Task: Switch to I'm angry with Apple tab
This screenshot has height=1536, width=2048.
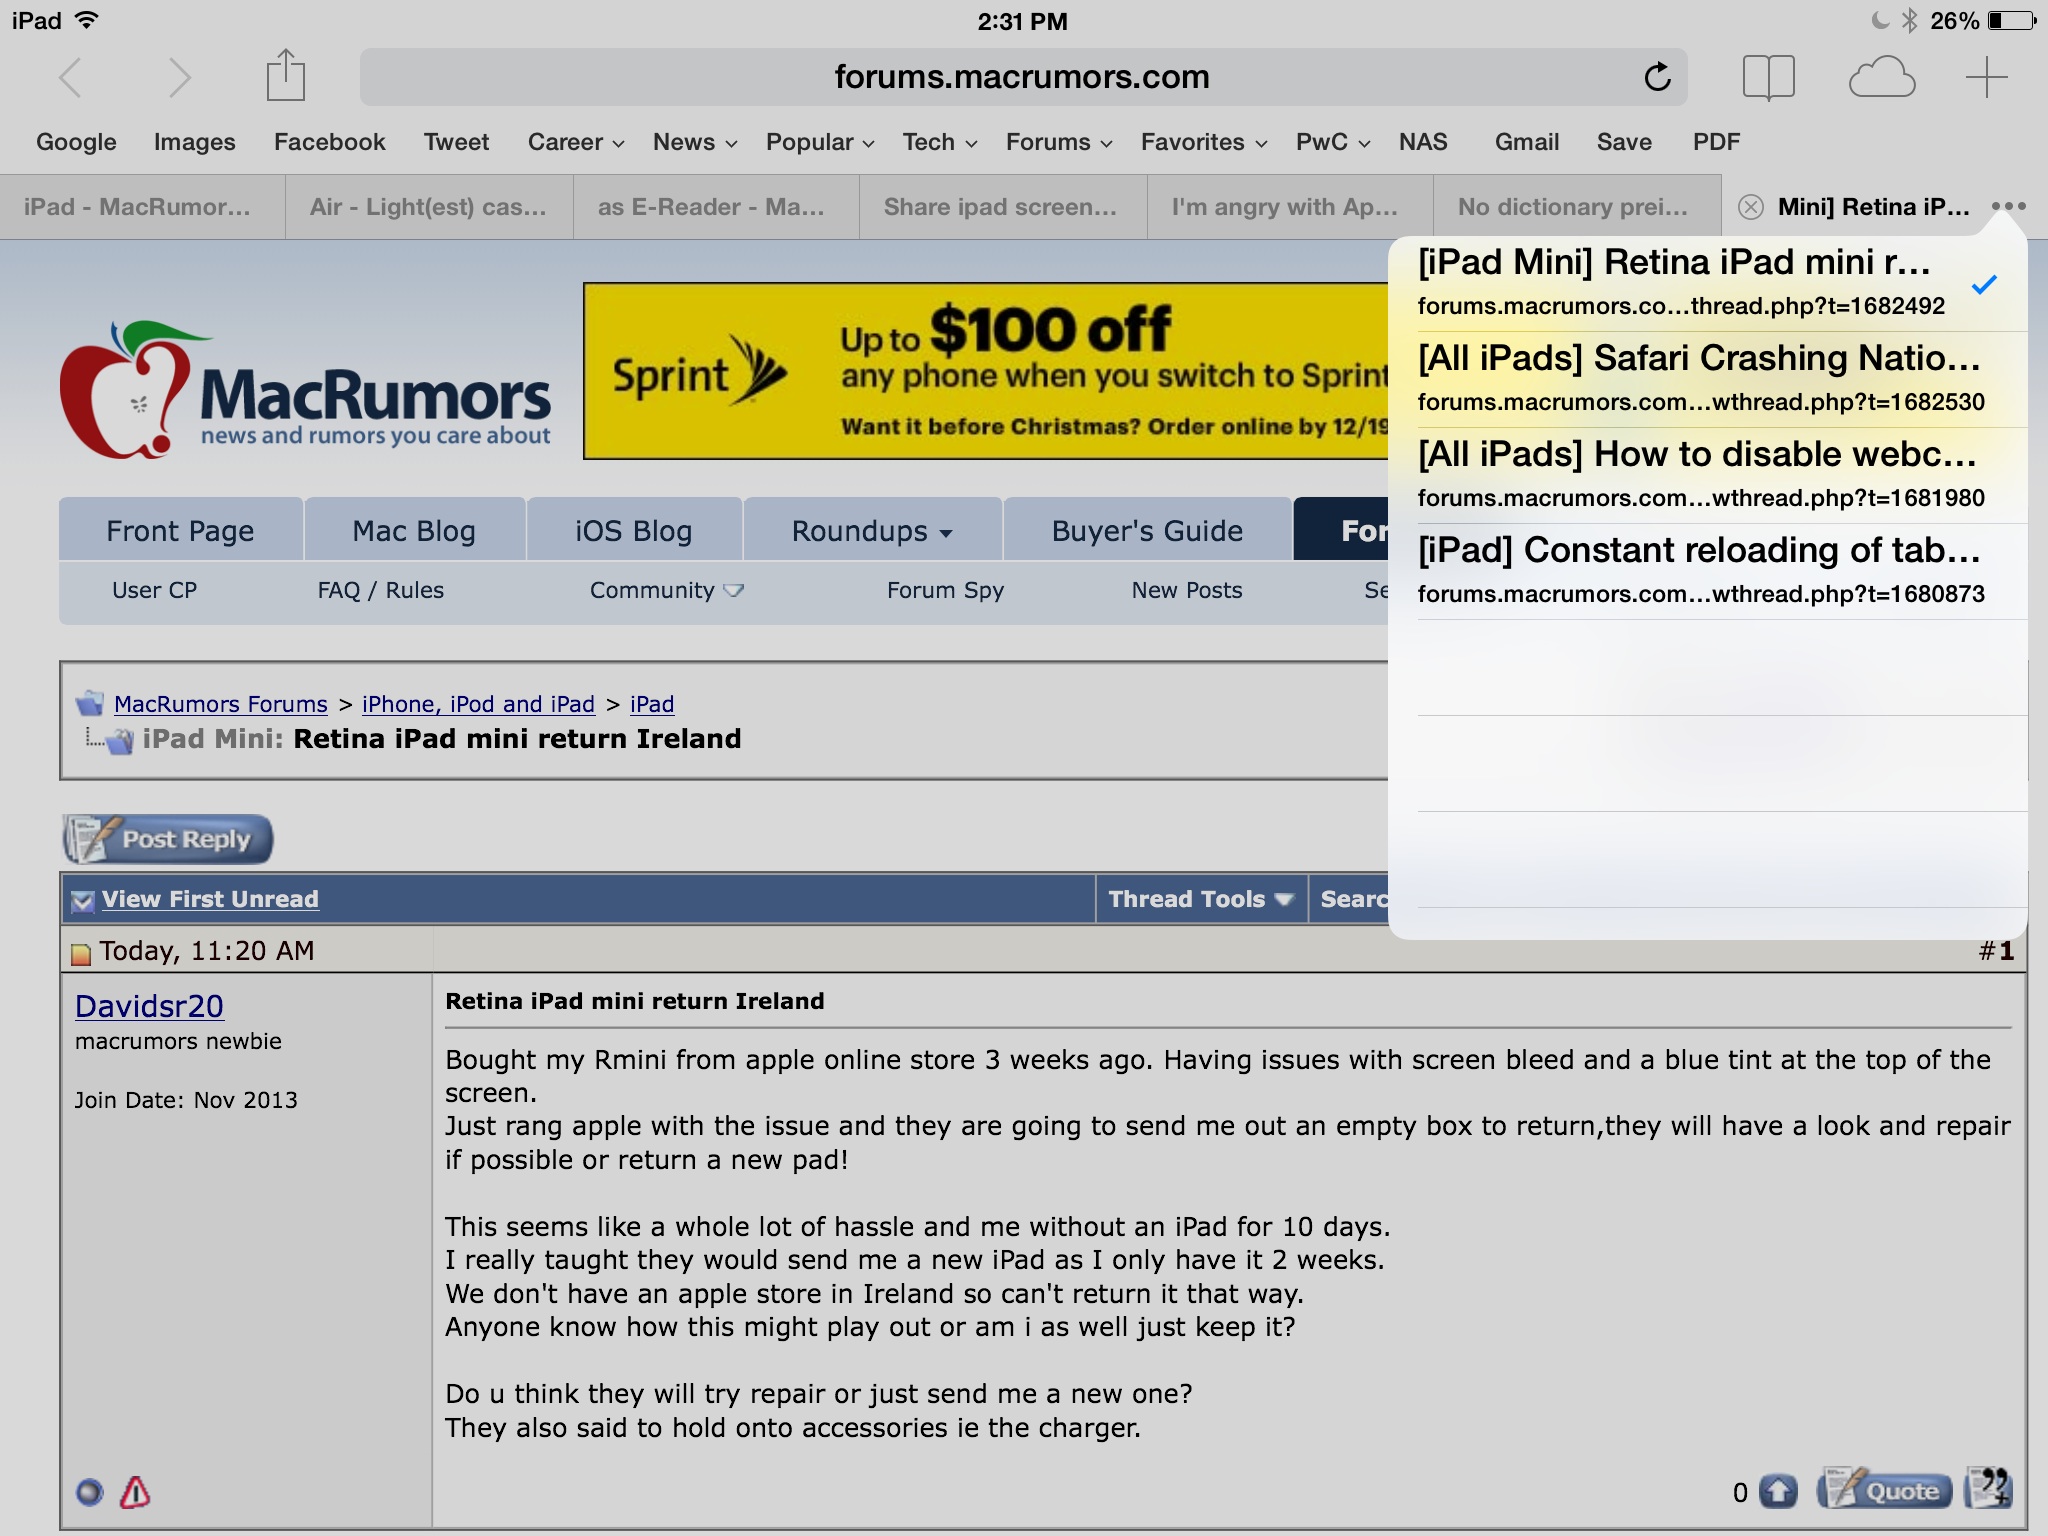Action: [x=1290, y=207]
